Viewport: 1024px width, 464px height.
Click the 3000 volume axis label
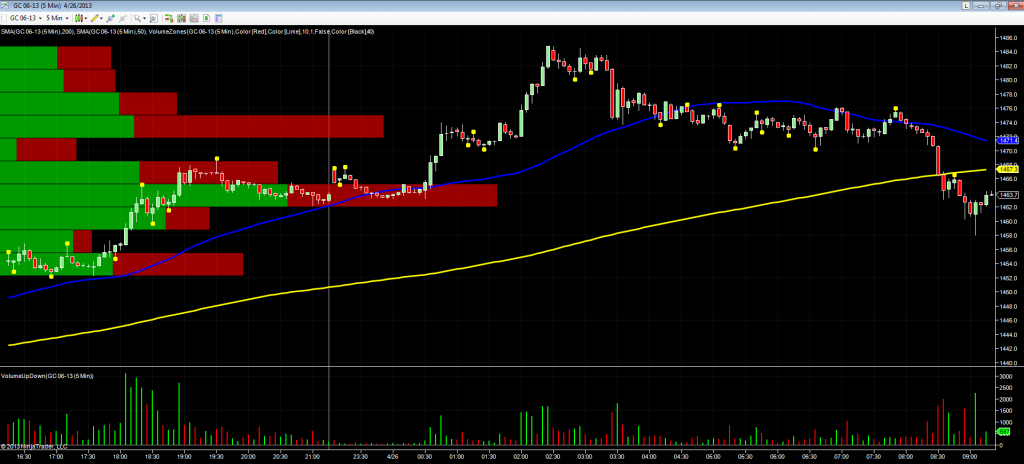[1005, 377]
